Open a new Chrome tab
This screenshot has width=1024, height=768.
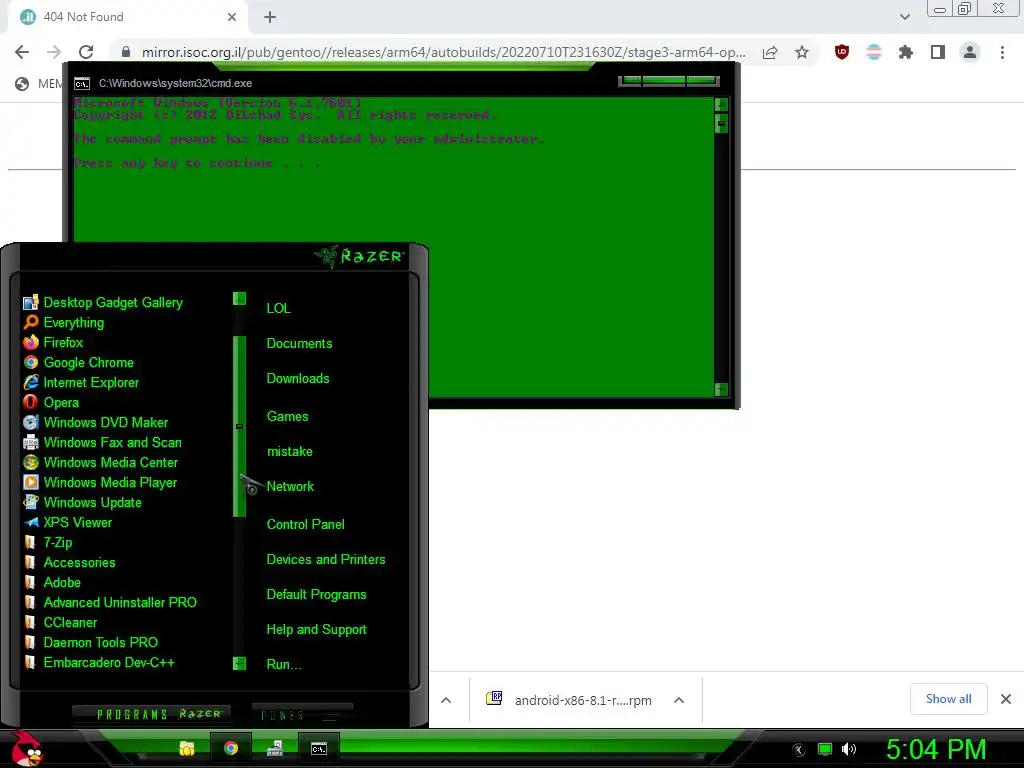[x=270, y=17]
